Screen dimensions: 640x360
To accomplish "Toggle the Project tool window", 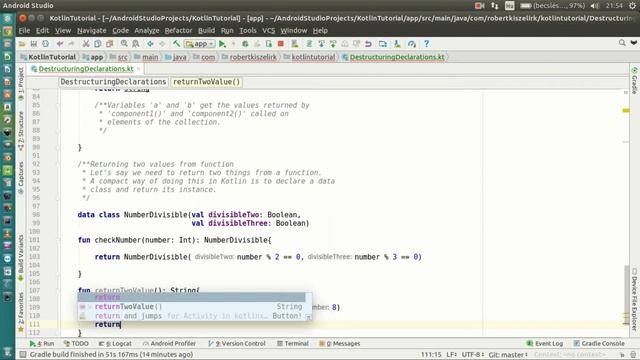I will coord(21,83).
